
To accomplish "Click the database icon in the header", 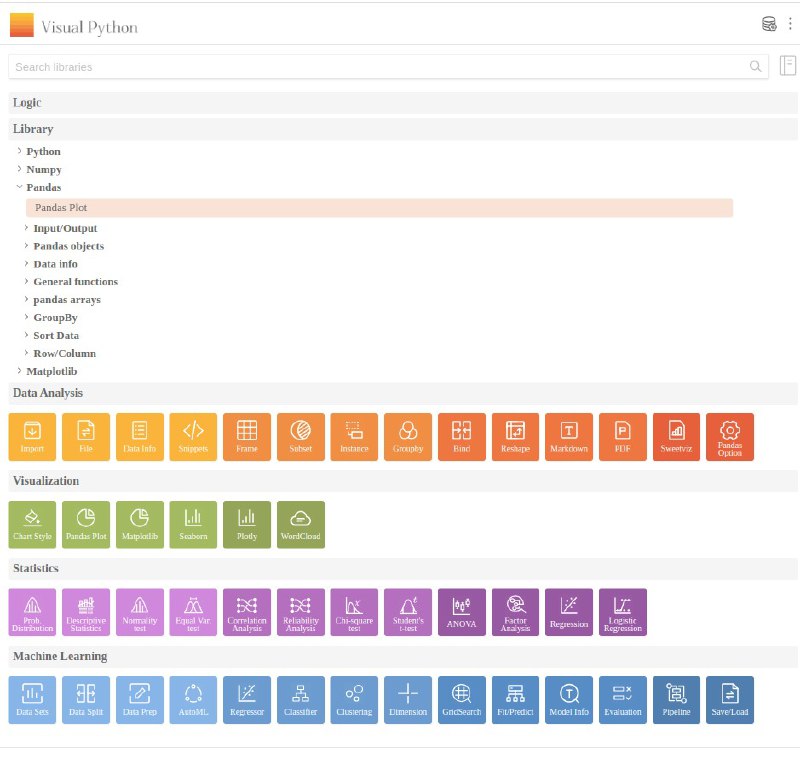I will (769, 23).
